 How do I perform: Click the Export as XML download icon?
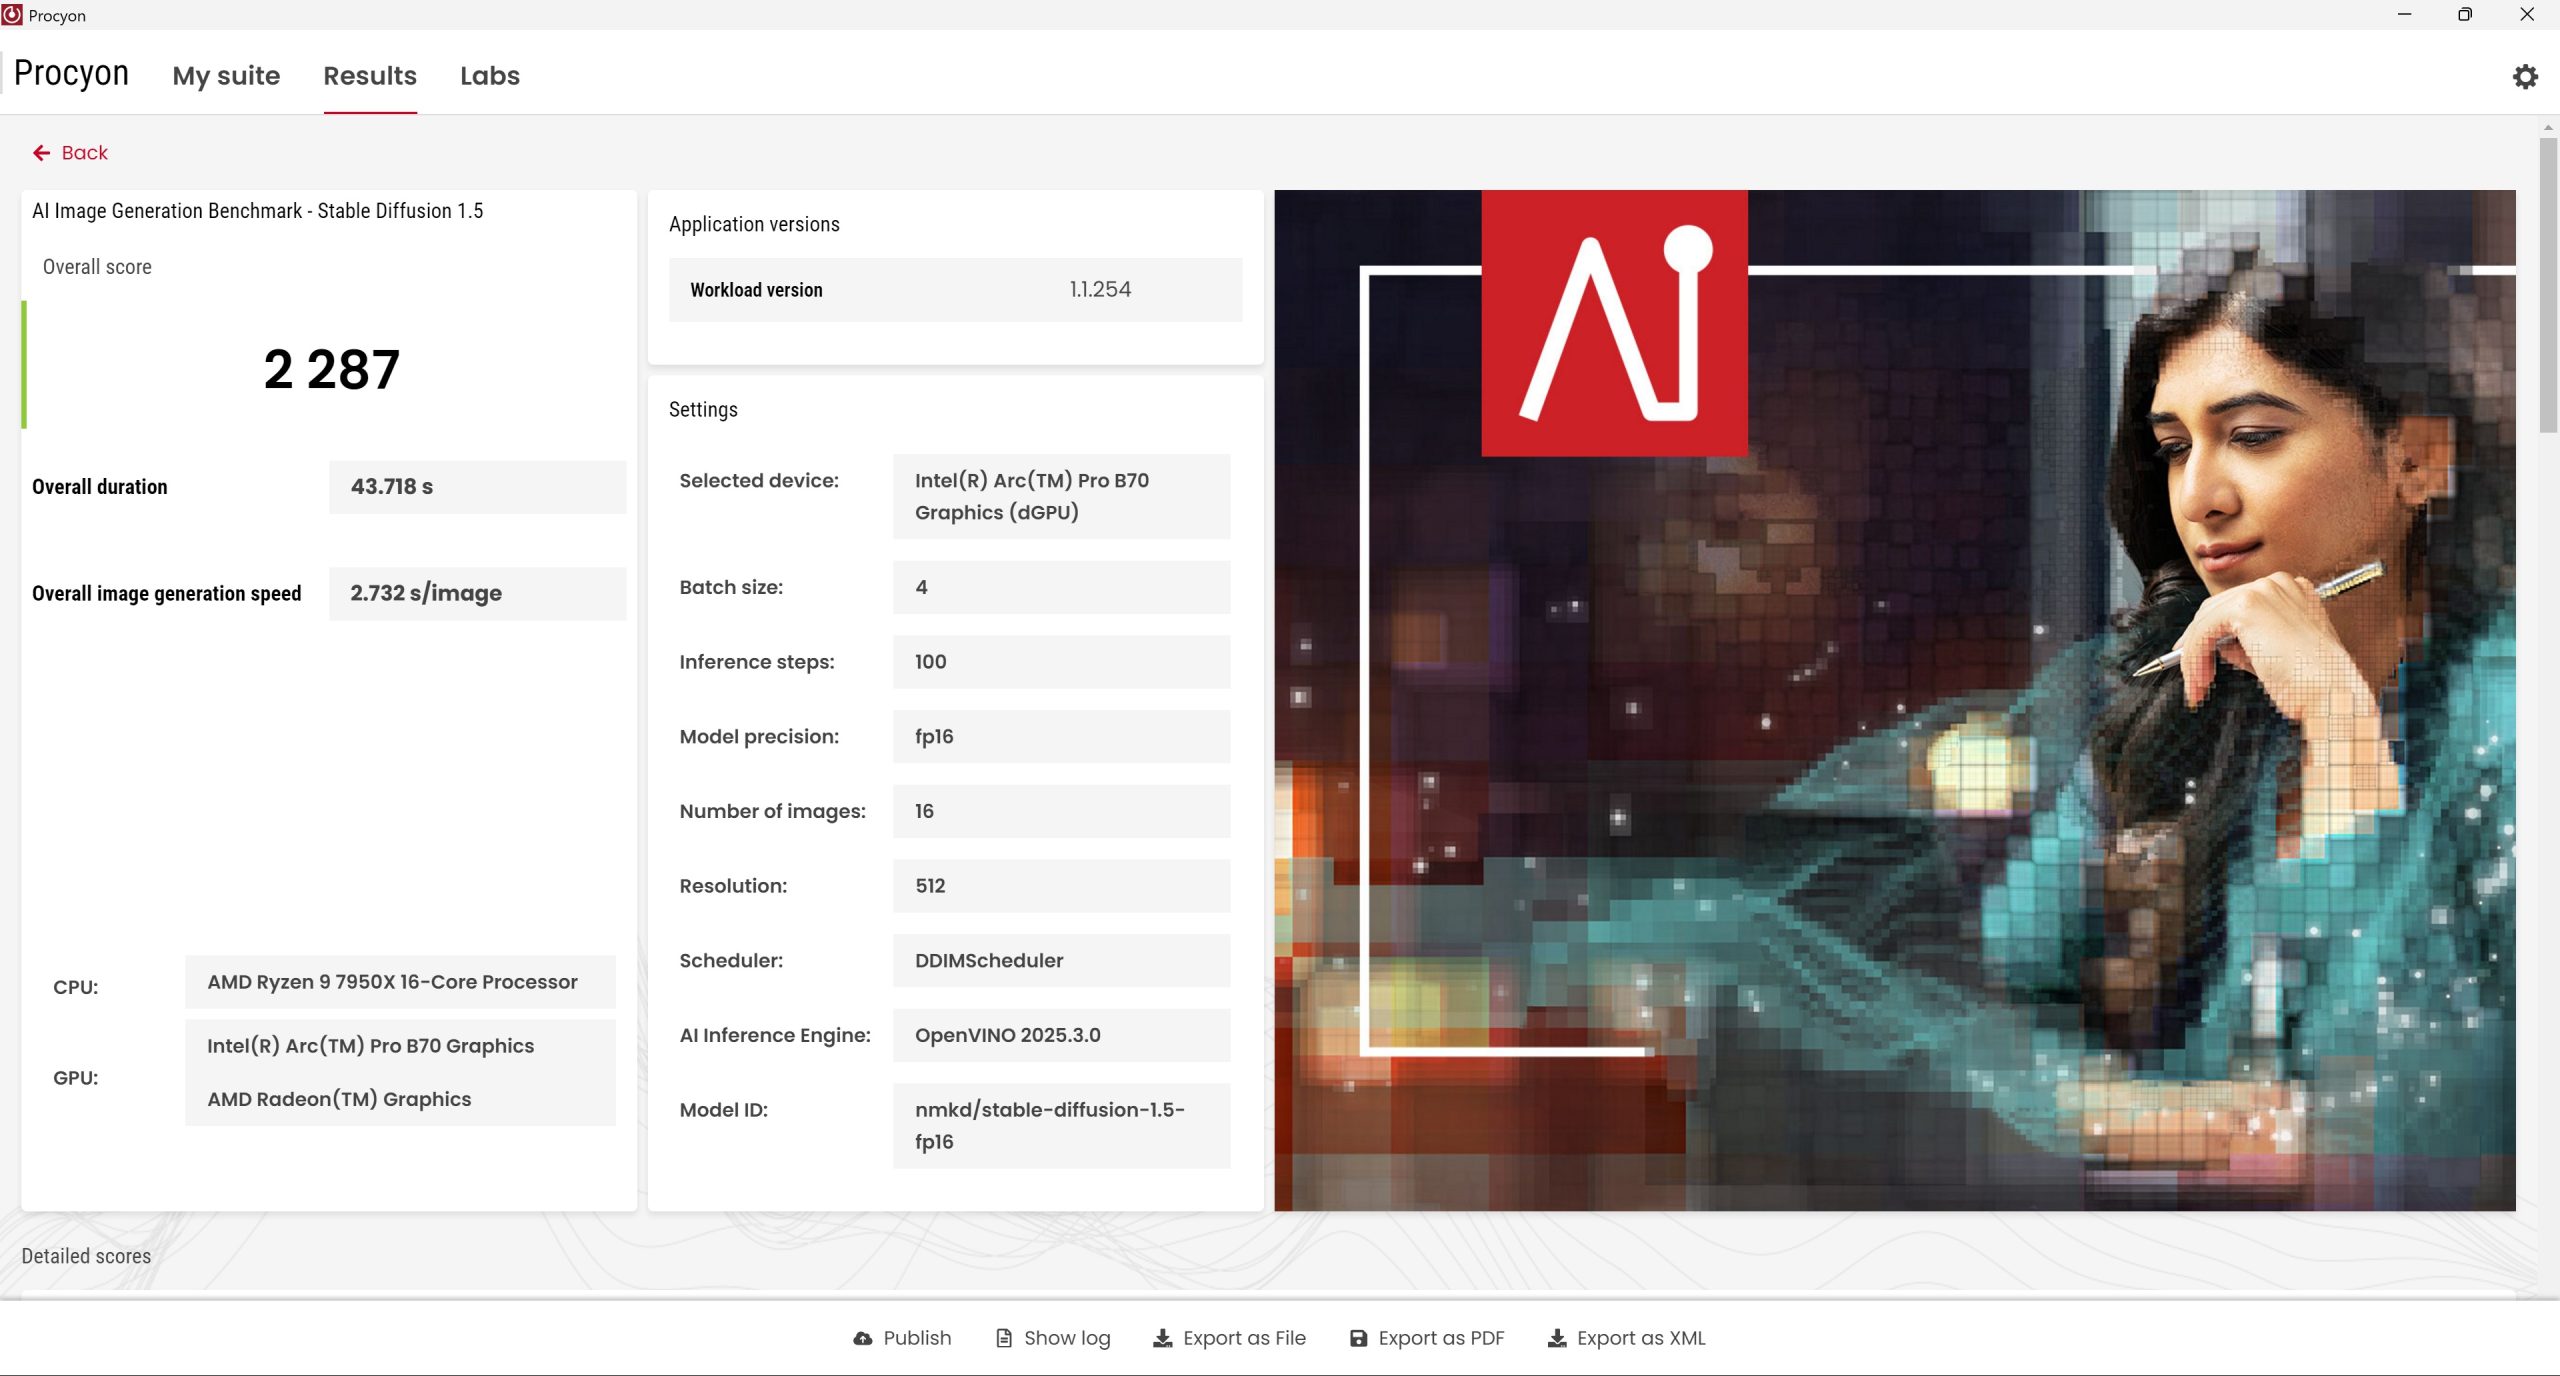(1556, 1338)
